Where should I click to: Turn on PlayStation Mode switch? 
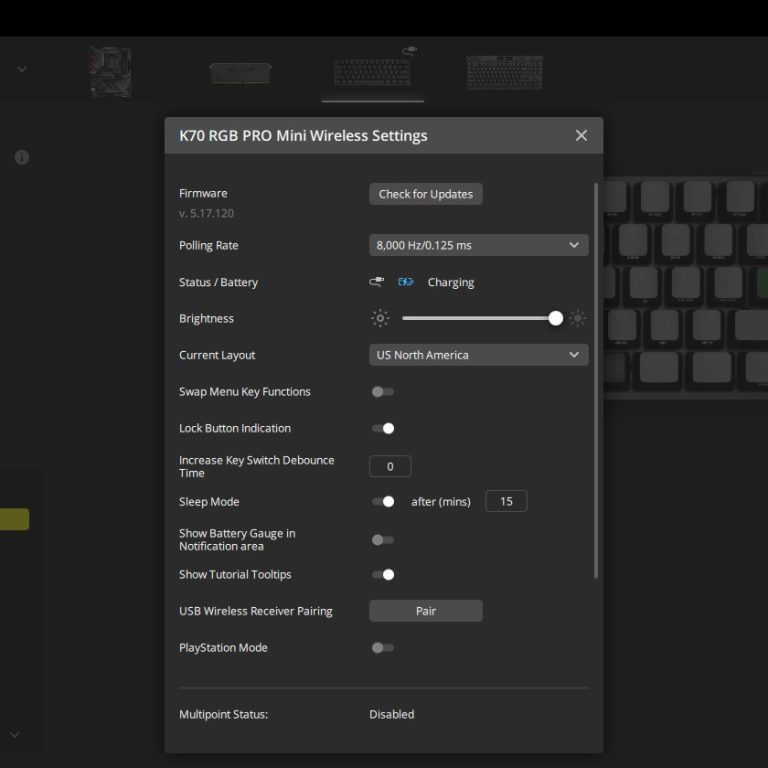[x=382, y=648]
